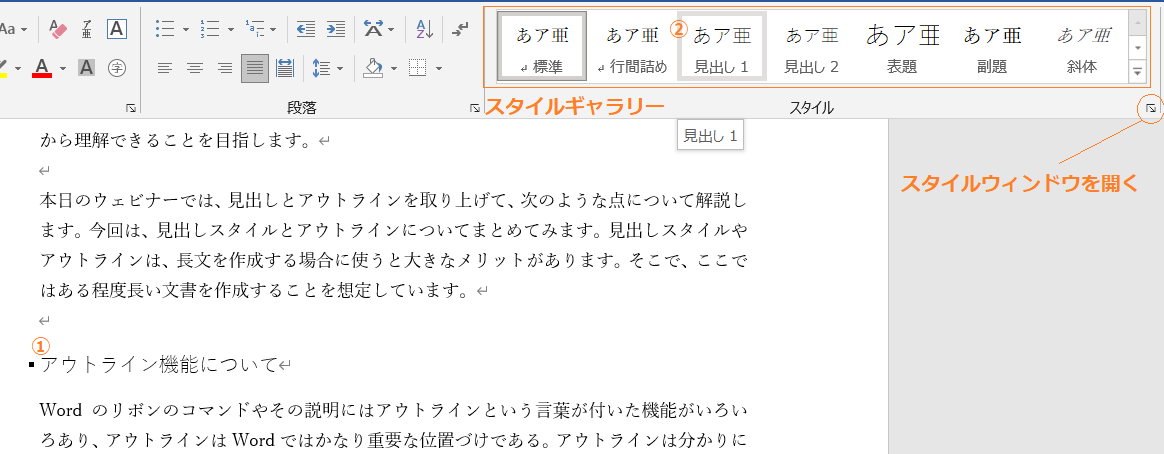Toggle Justify paragraph alignment

(255, 68)
